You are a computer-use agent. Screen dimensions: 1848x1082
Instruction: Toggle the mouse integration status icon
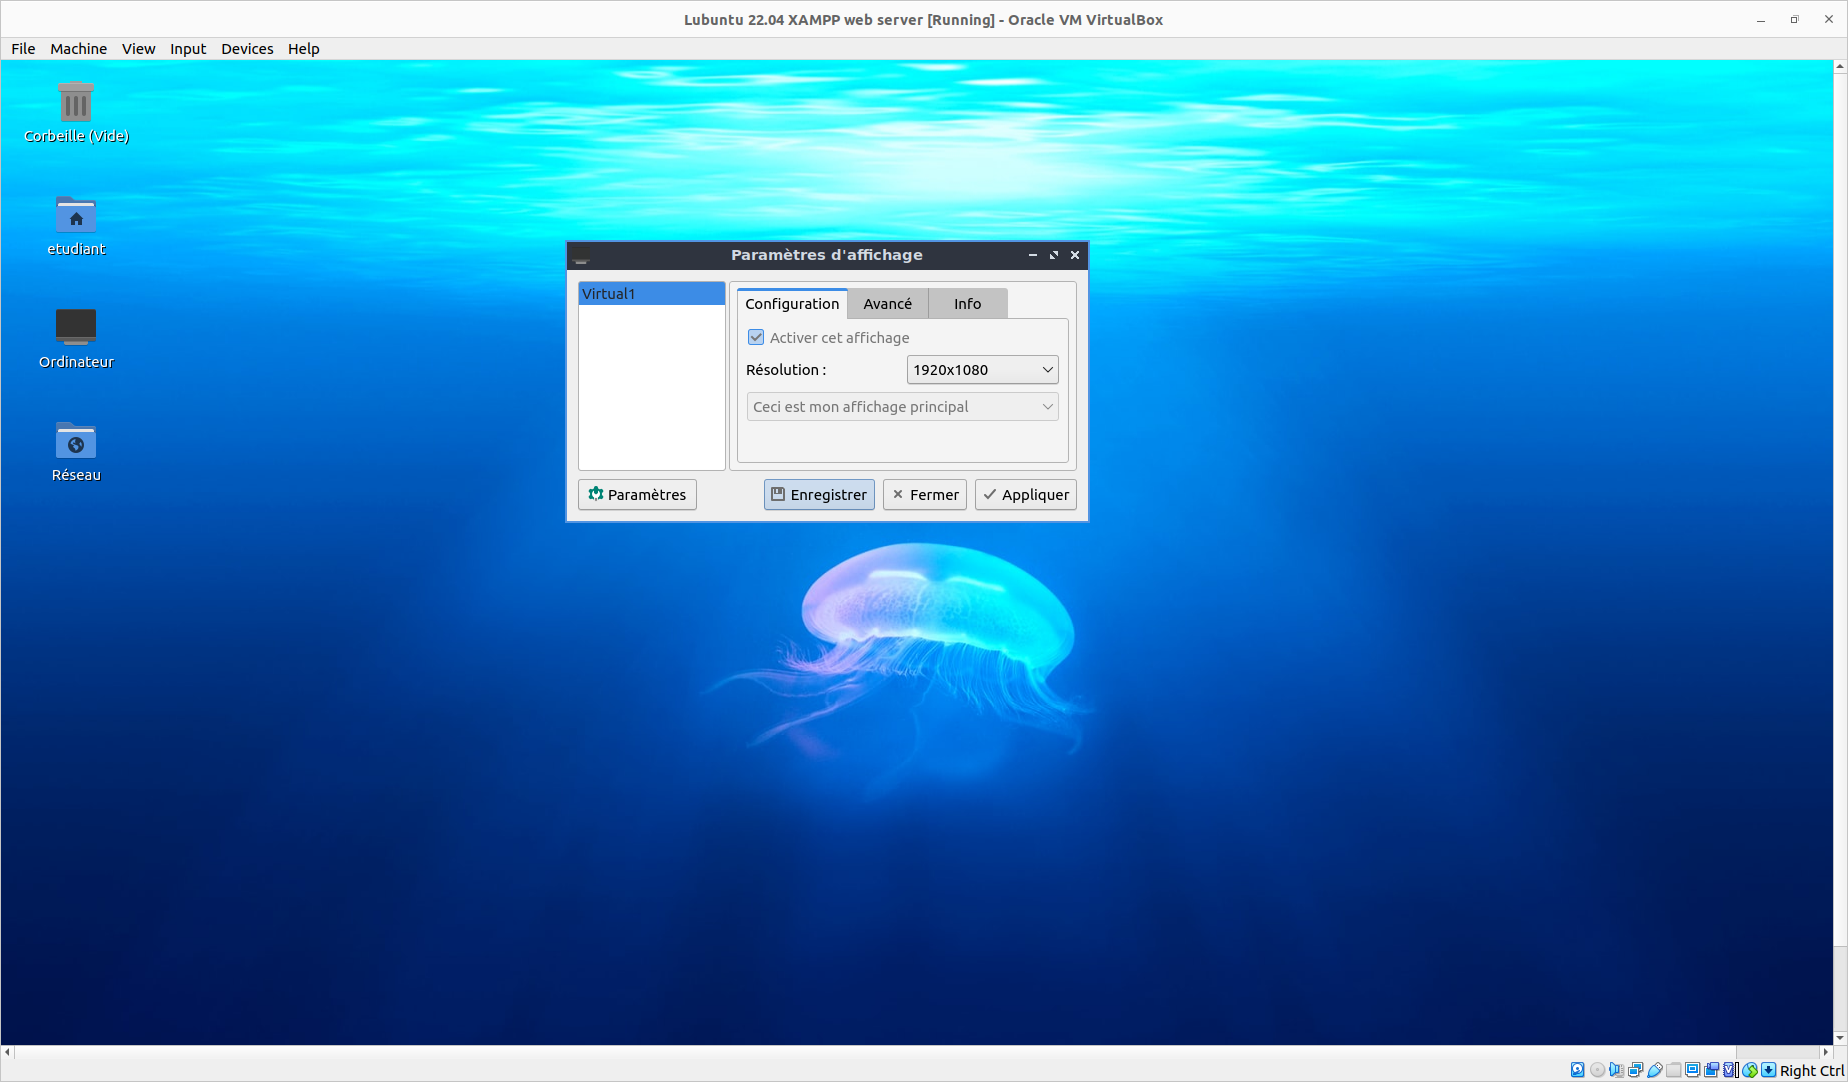1750,1070
